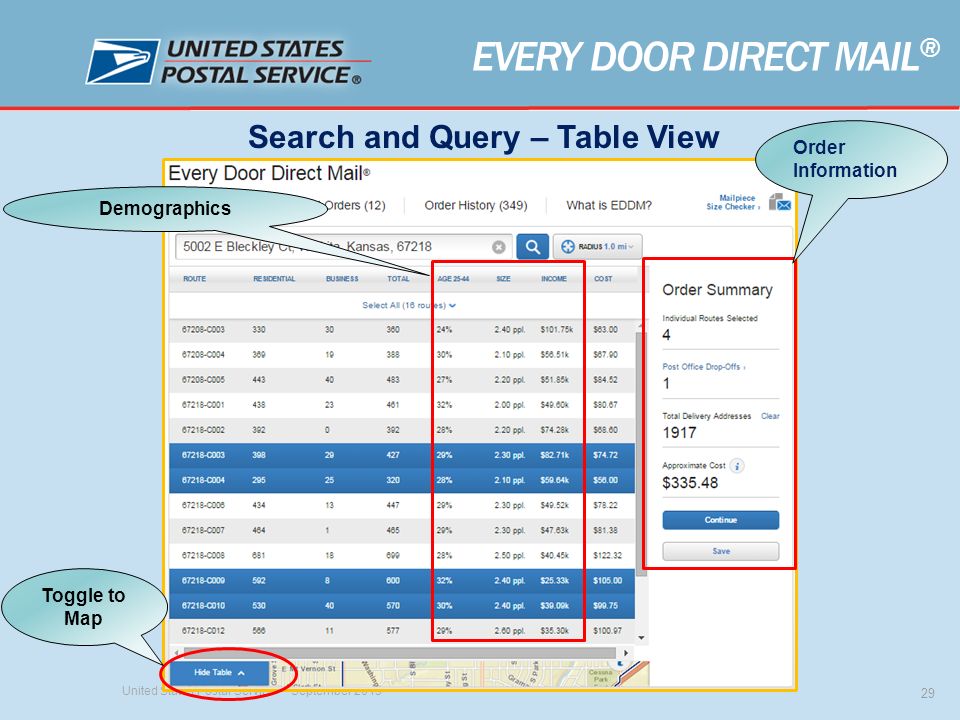
Task: Deselect highlighted route row 67218-C009
Action: pyautogui.click(x=402, y=581)
